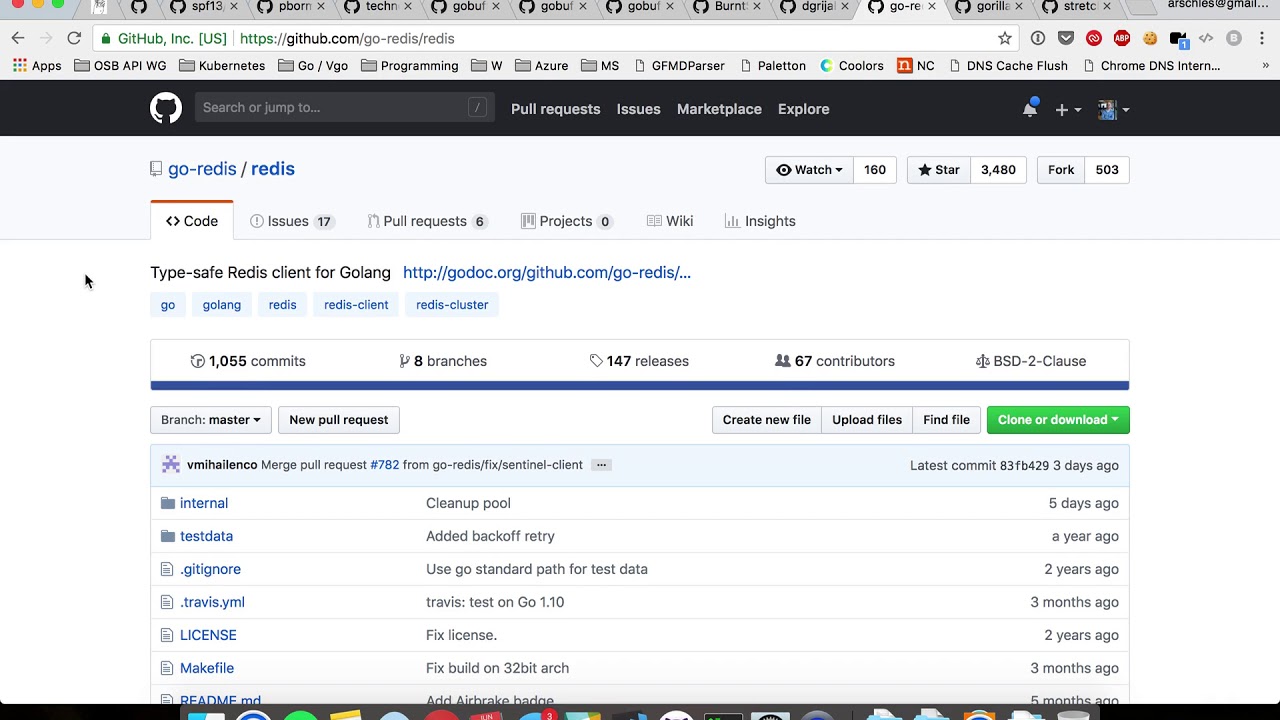Open the Branch: master dropdown

[x=210, y=420]
